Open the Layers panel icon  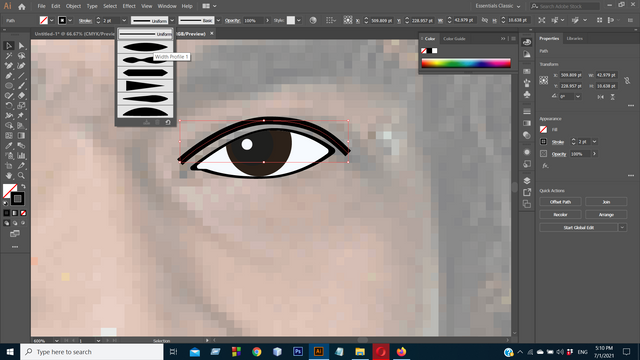pos(527,181)
